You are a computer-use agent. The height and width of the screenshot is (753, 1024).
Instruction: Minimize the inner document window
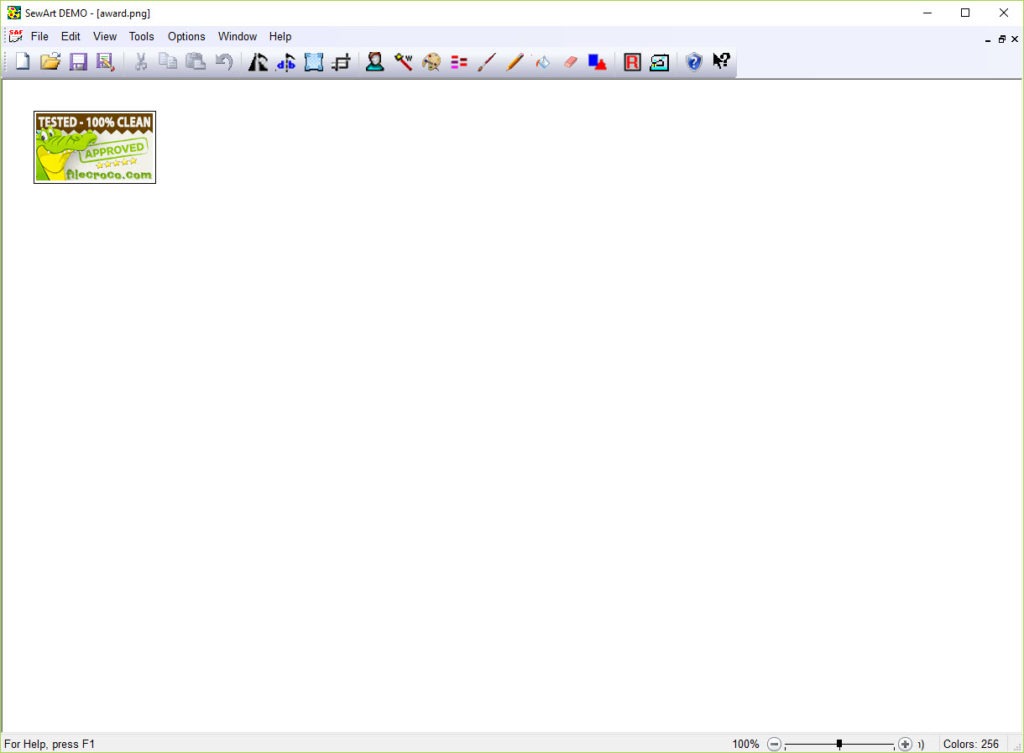click(x=987, y=39)
